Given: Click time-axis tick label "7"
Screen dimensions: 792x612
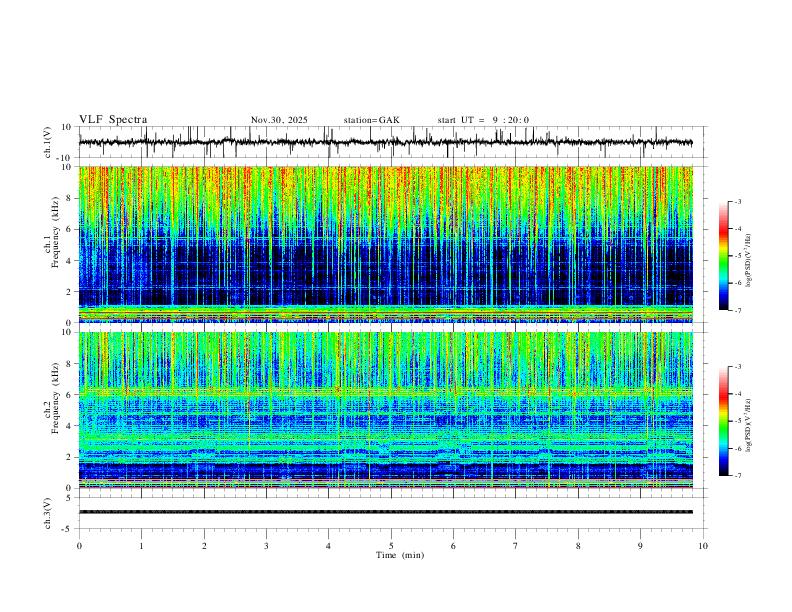Looking at the screenshot, I should 516,546.
